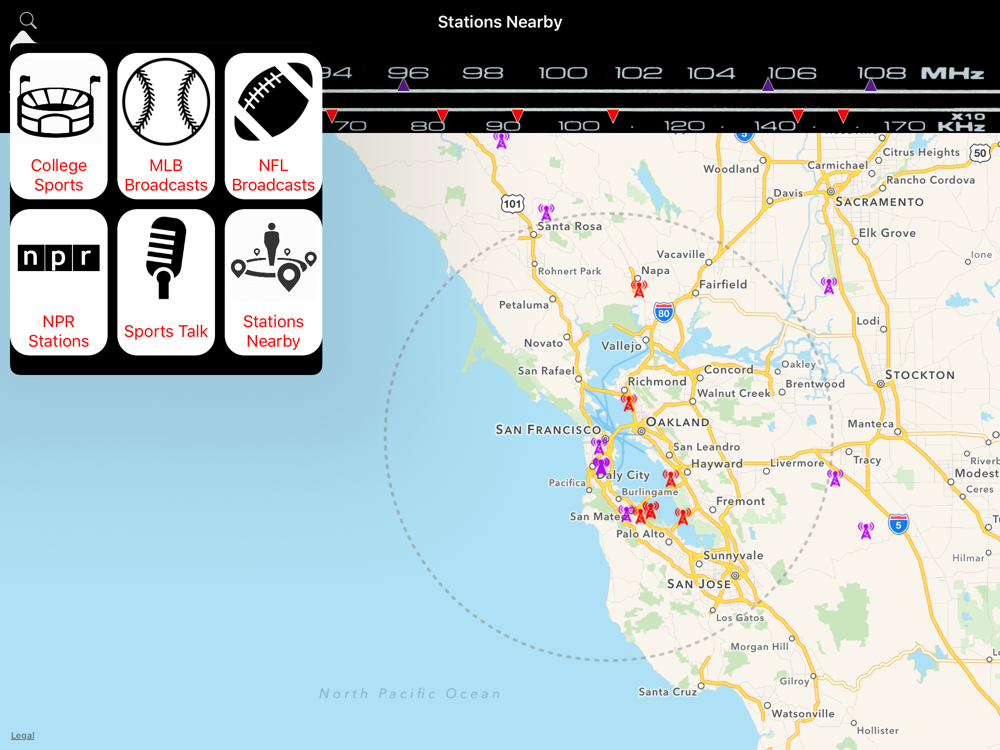This screenshot has width=1000, height=750.
Task: Tap red AM marker near 80 on dial
Action: coord(442,115)
